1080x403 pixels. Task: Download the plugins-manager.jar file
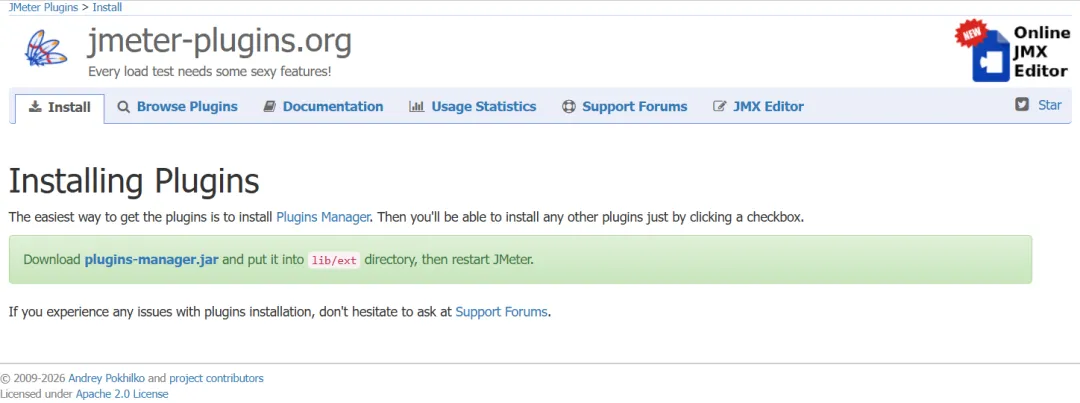tap(151, 260)
